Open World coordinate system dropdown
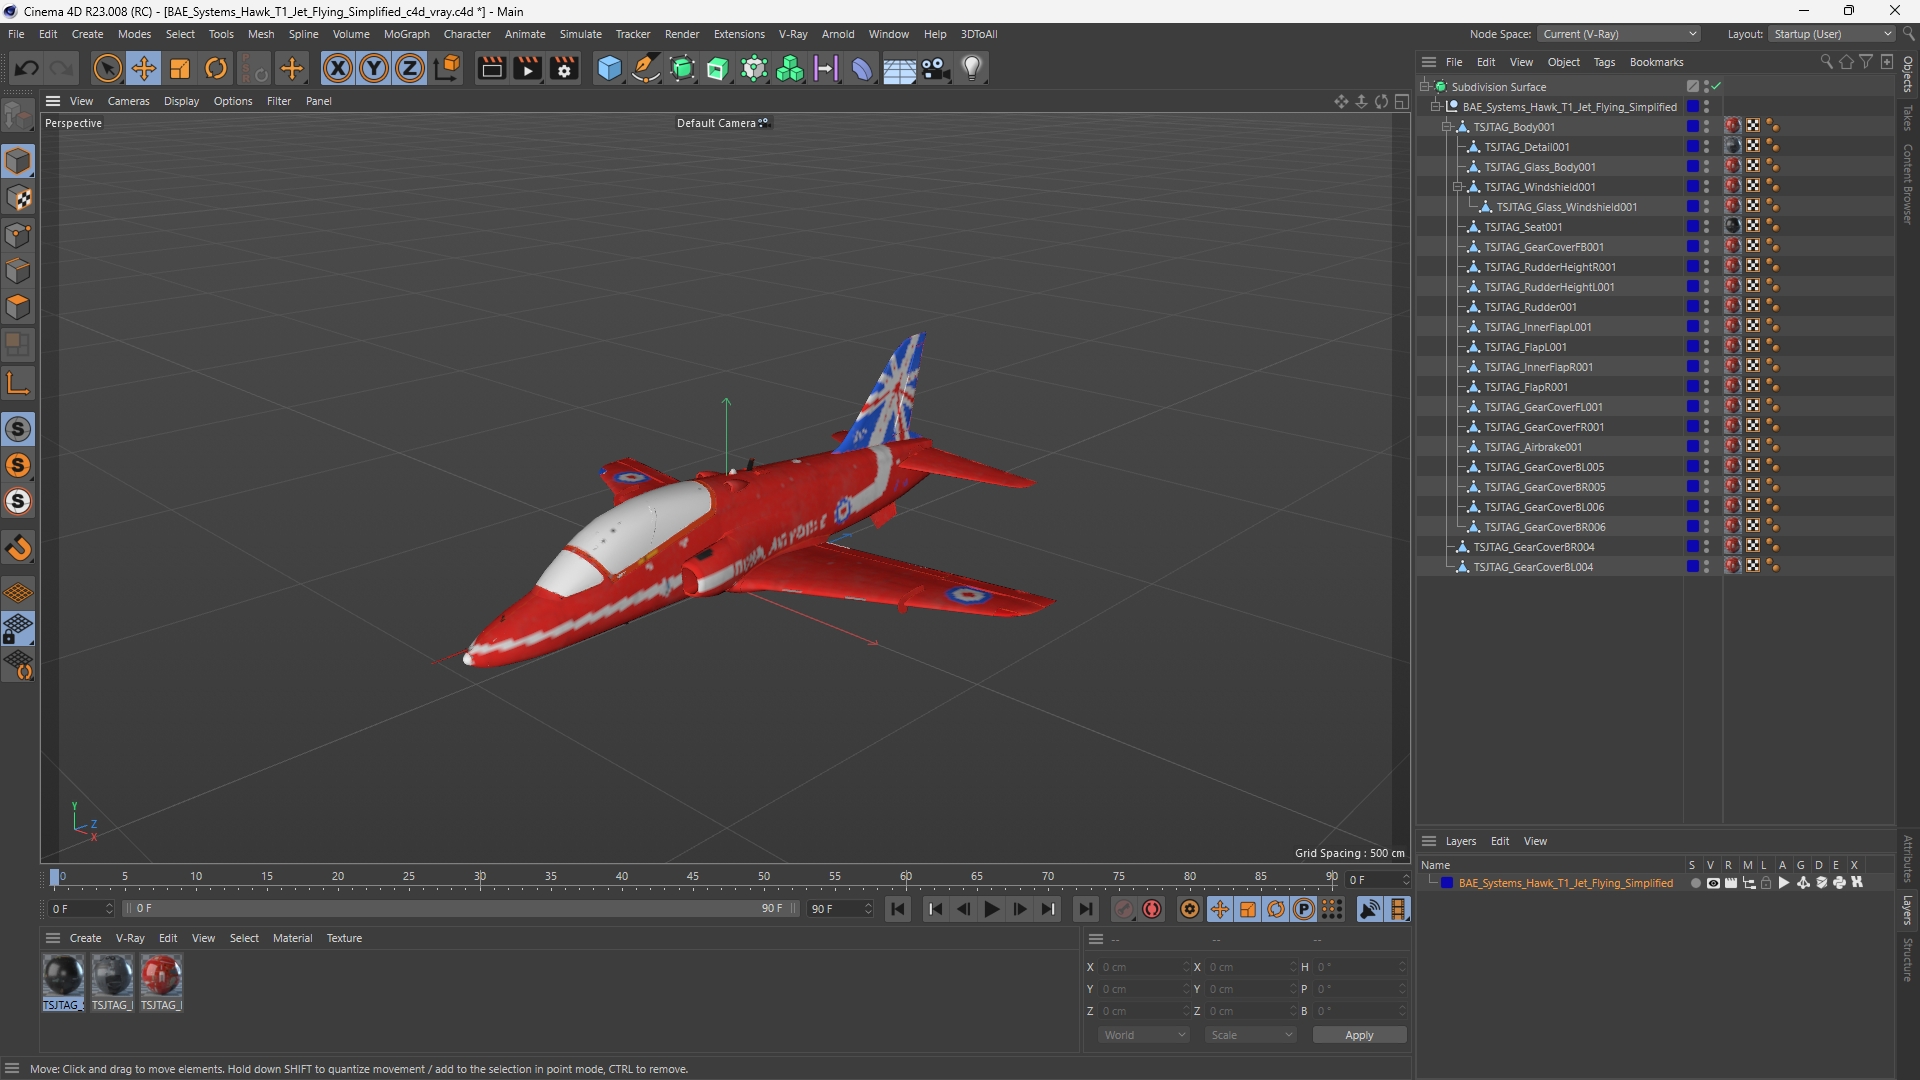This screenshot has width=1920, height=1080. (x=1143, y=1035)
